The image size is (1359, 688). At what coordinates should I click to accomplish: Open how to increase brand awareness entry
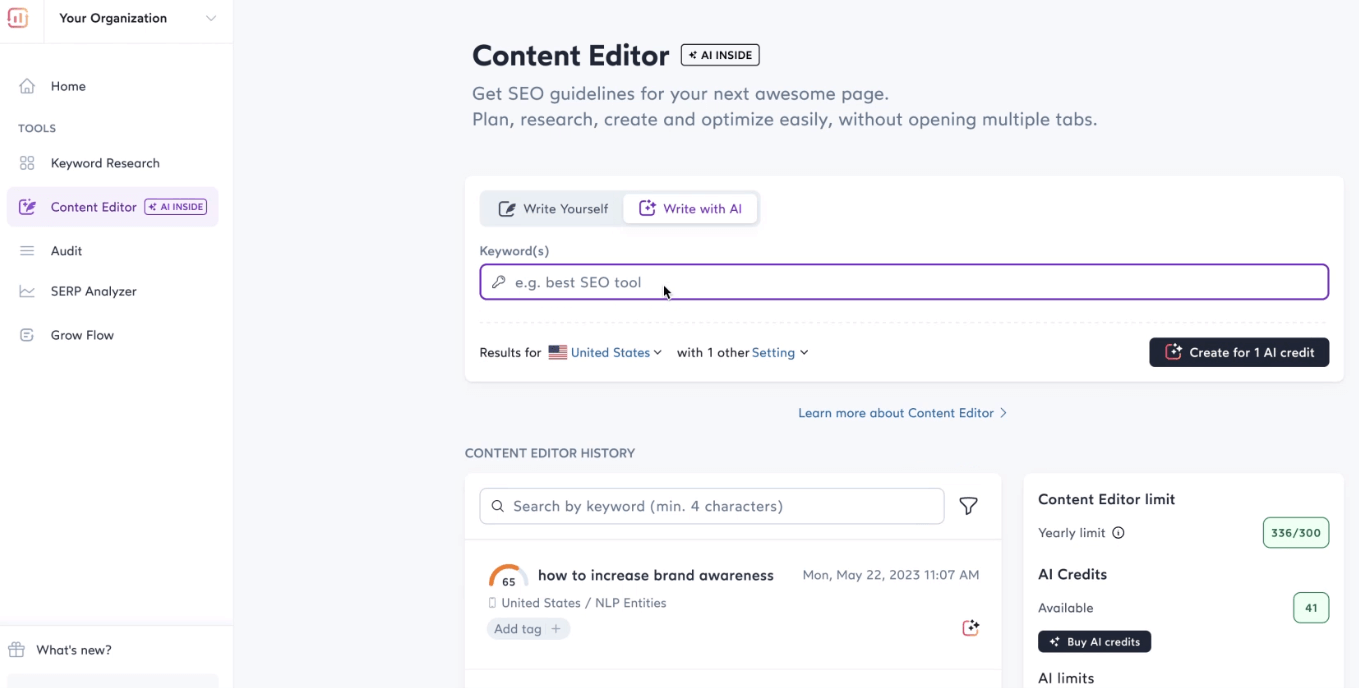coord(656,575)
